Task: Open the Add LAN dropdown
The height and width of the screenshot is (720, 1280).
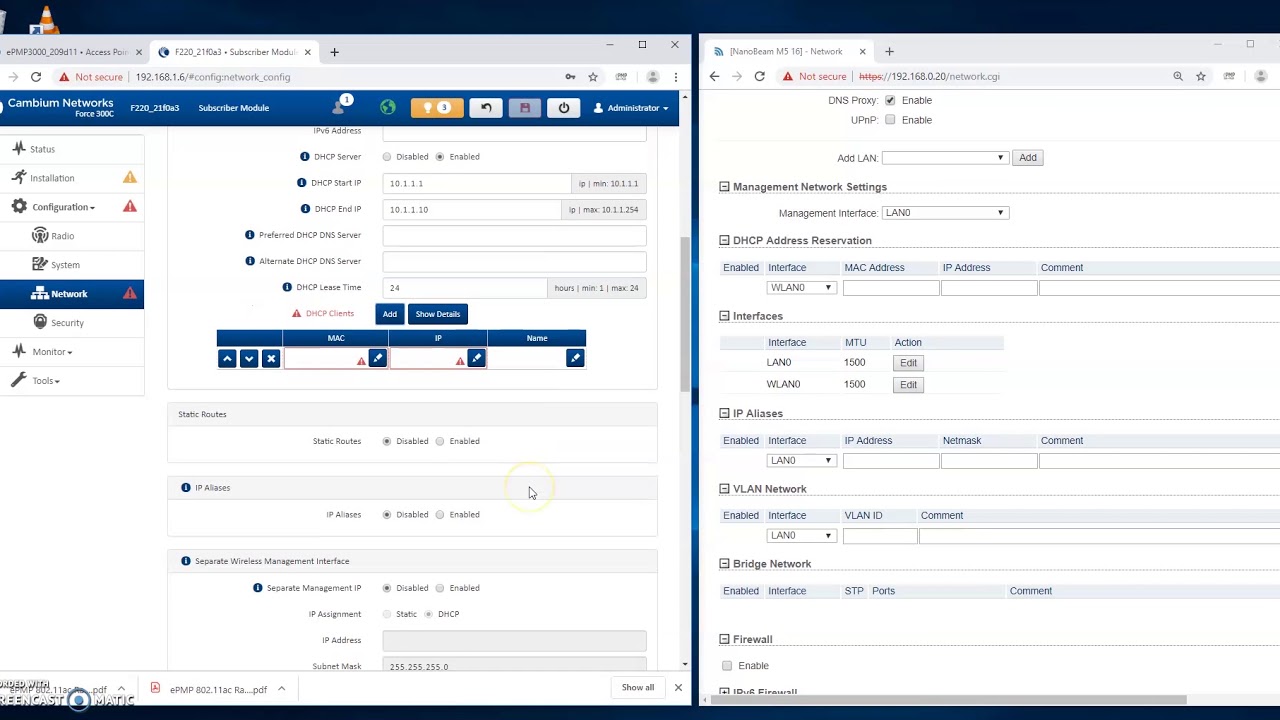Action: pyautogui.click(x=944, y=158)
